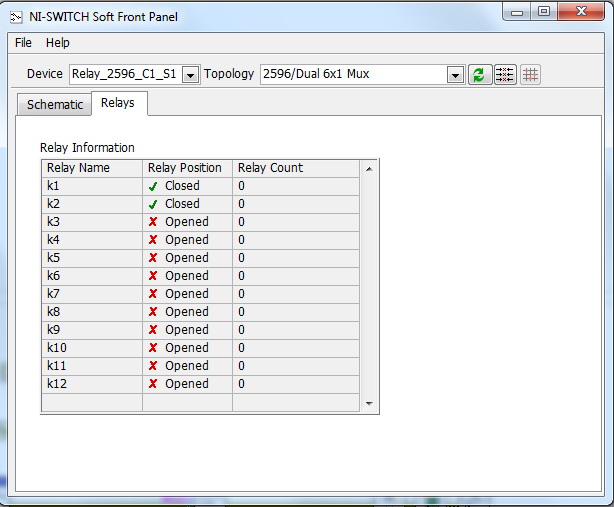Image resolution: width=614 pixels, height=507 pixels.
Task: Click the red X icon for k11
Action: click(x=153, y=366)
